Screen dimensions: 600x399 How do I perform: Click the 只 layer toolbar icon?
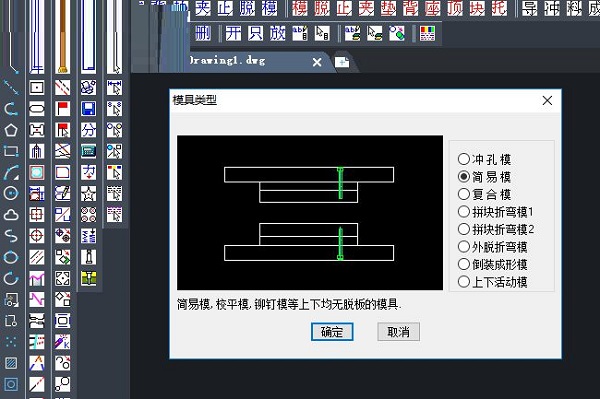coord(255,33)
